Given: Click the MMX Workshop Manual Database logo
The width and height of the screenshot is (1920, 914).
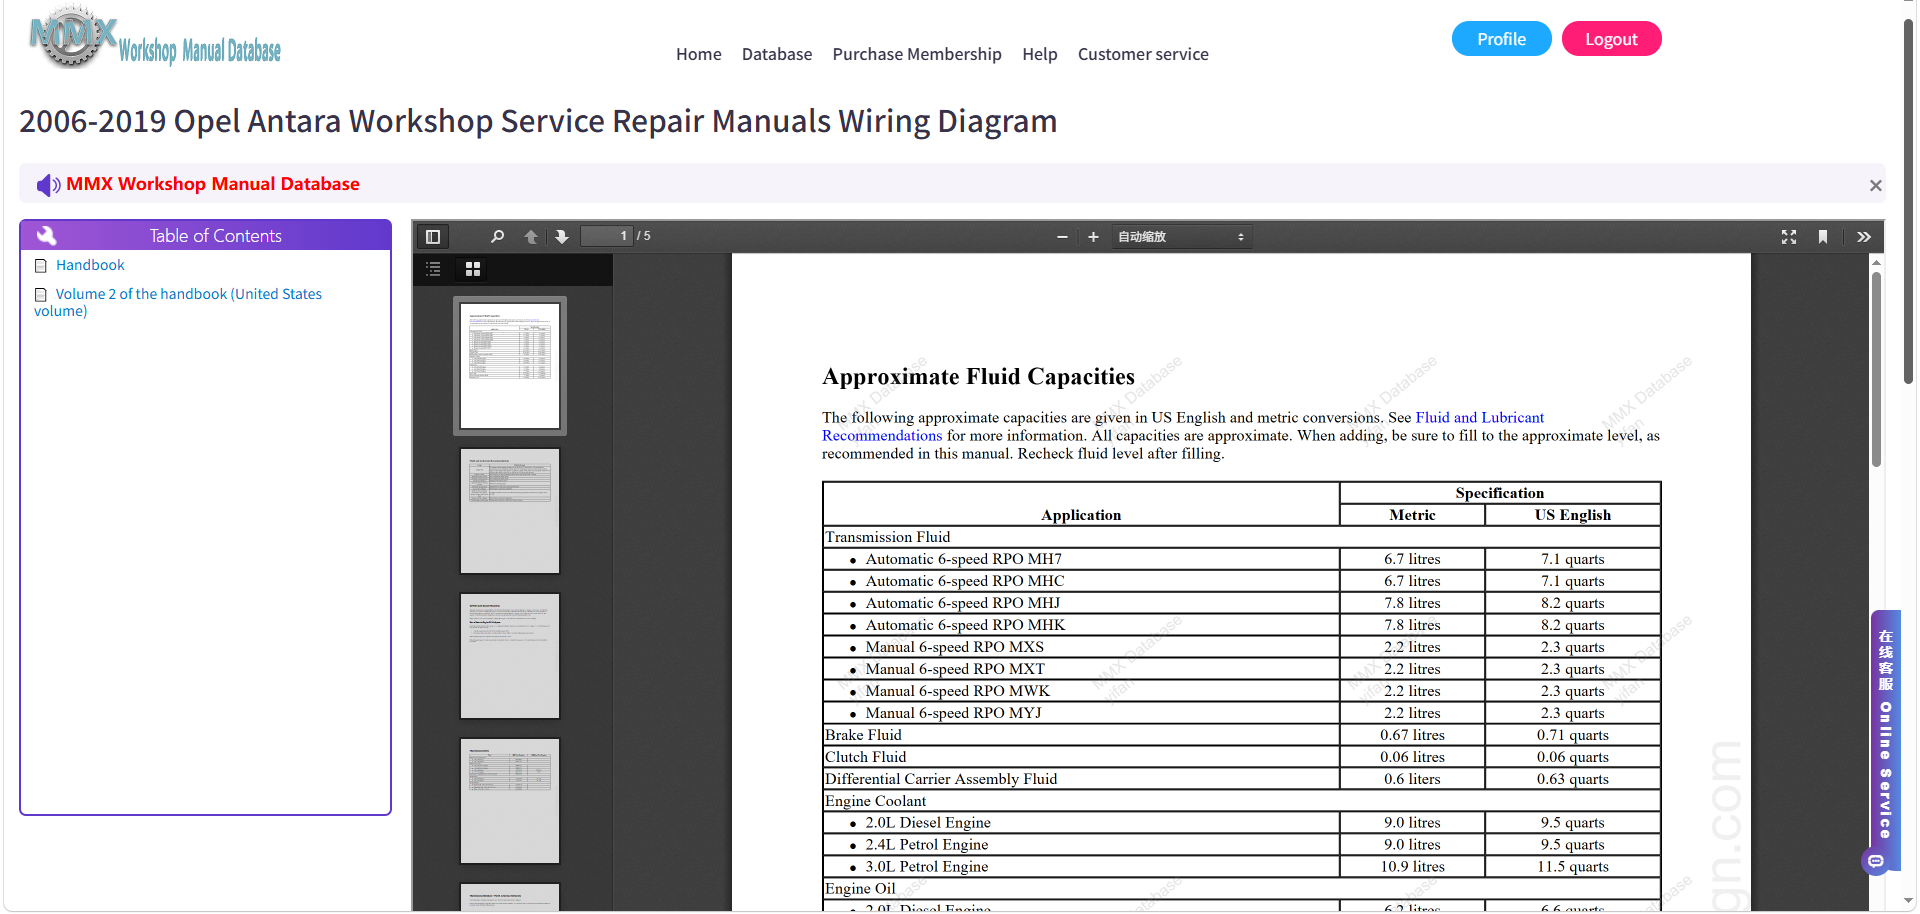Looking at the screenshot, I should [x=155, y=38].
